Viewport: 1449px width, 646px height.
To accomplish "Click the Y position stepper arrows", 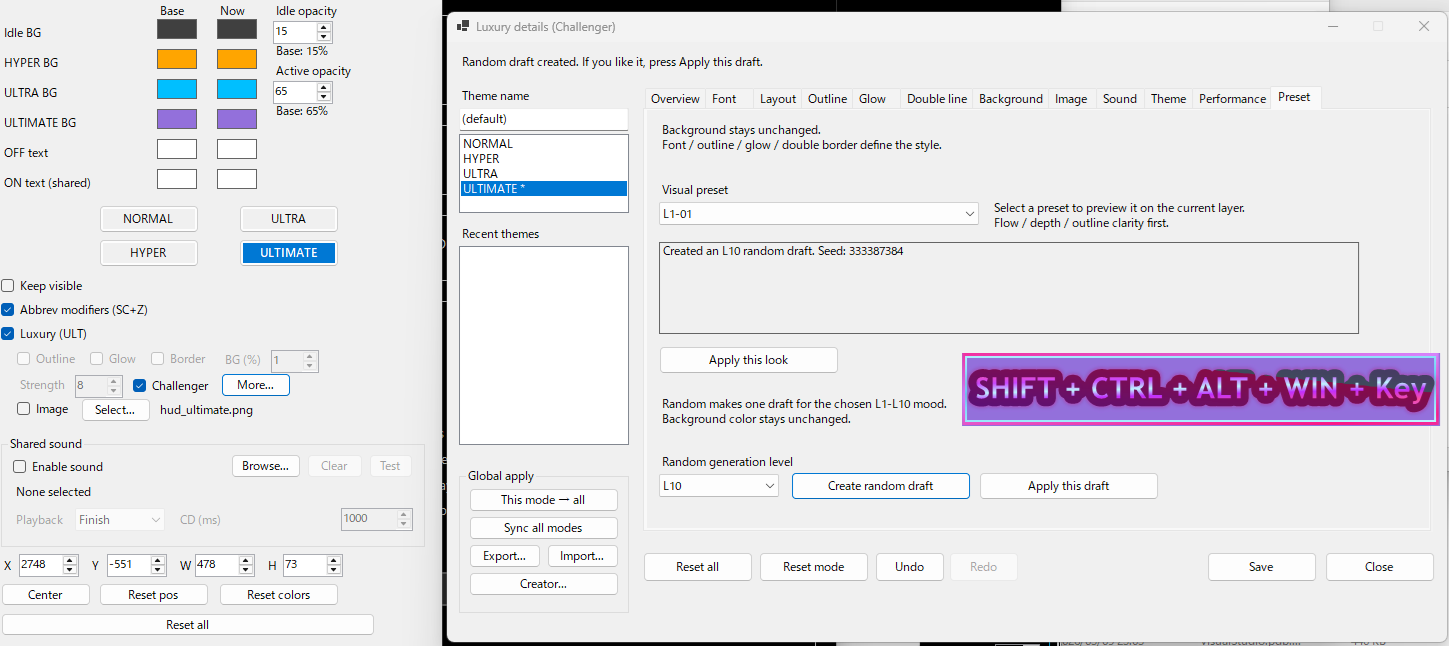I will [x=159, y=565].
